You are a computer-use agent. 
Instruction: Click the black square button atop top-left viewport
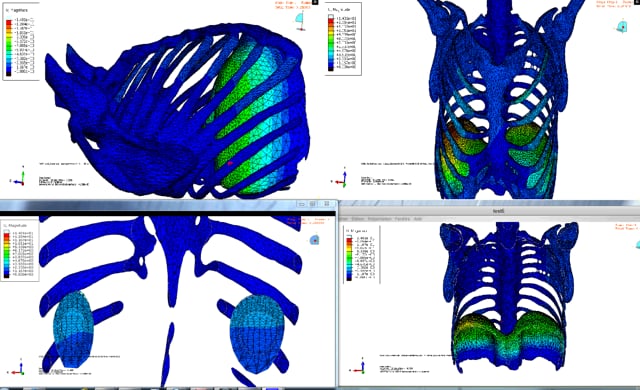point(315,2)
